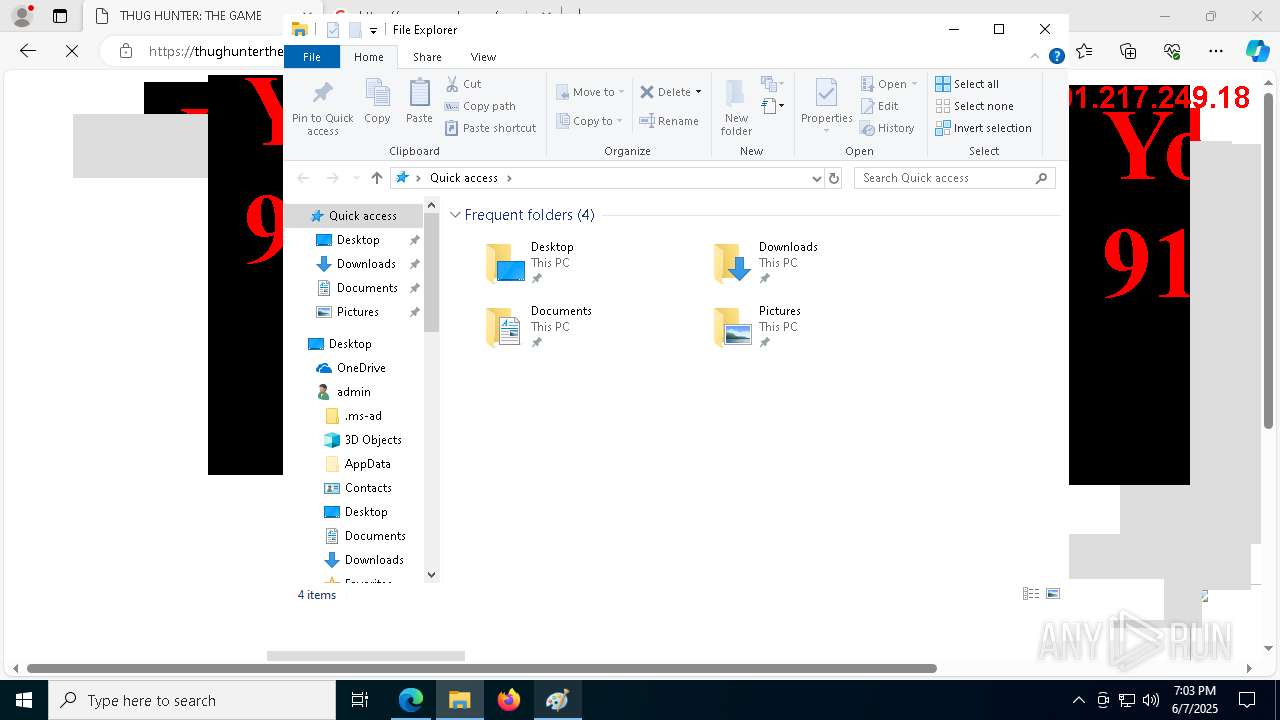
Task: Stop loading page in browser
Action: pos(72,51)
